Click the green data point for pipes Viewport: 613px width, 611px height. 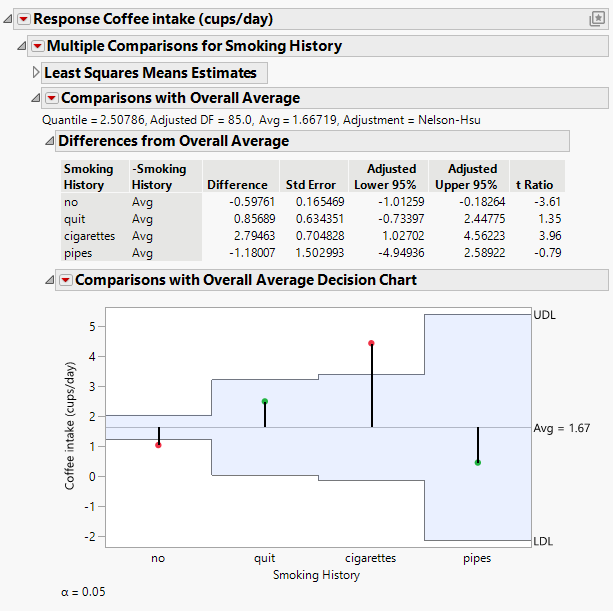coord(478,462)
